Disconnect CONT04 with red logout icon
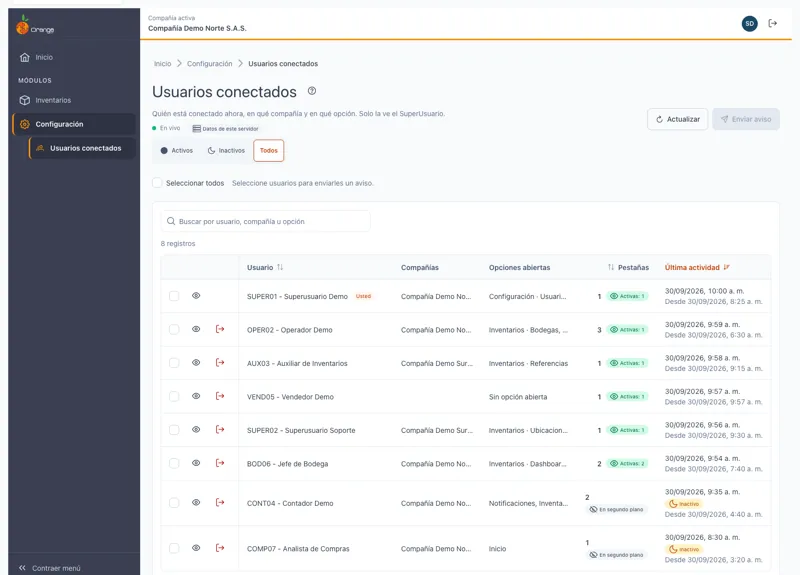 coord(220,503)
